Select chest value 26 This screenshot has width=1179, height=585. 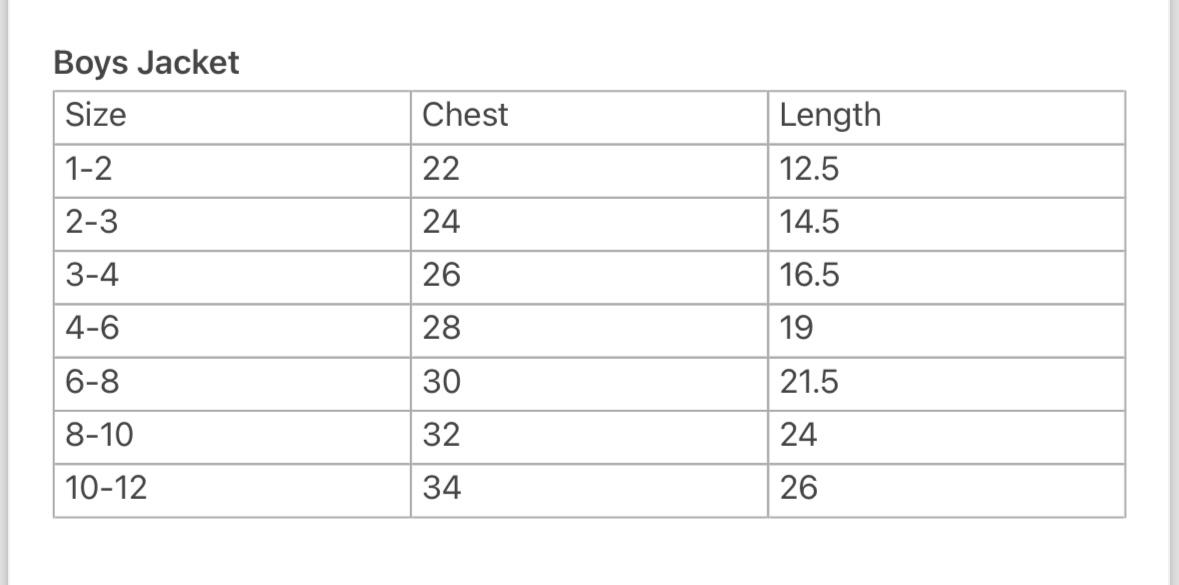coord(441,275)
